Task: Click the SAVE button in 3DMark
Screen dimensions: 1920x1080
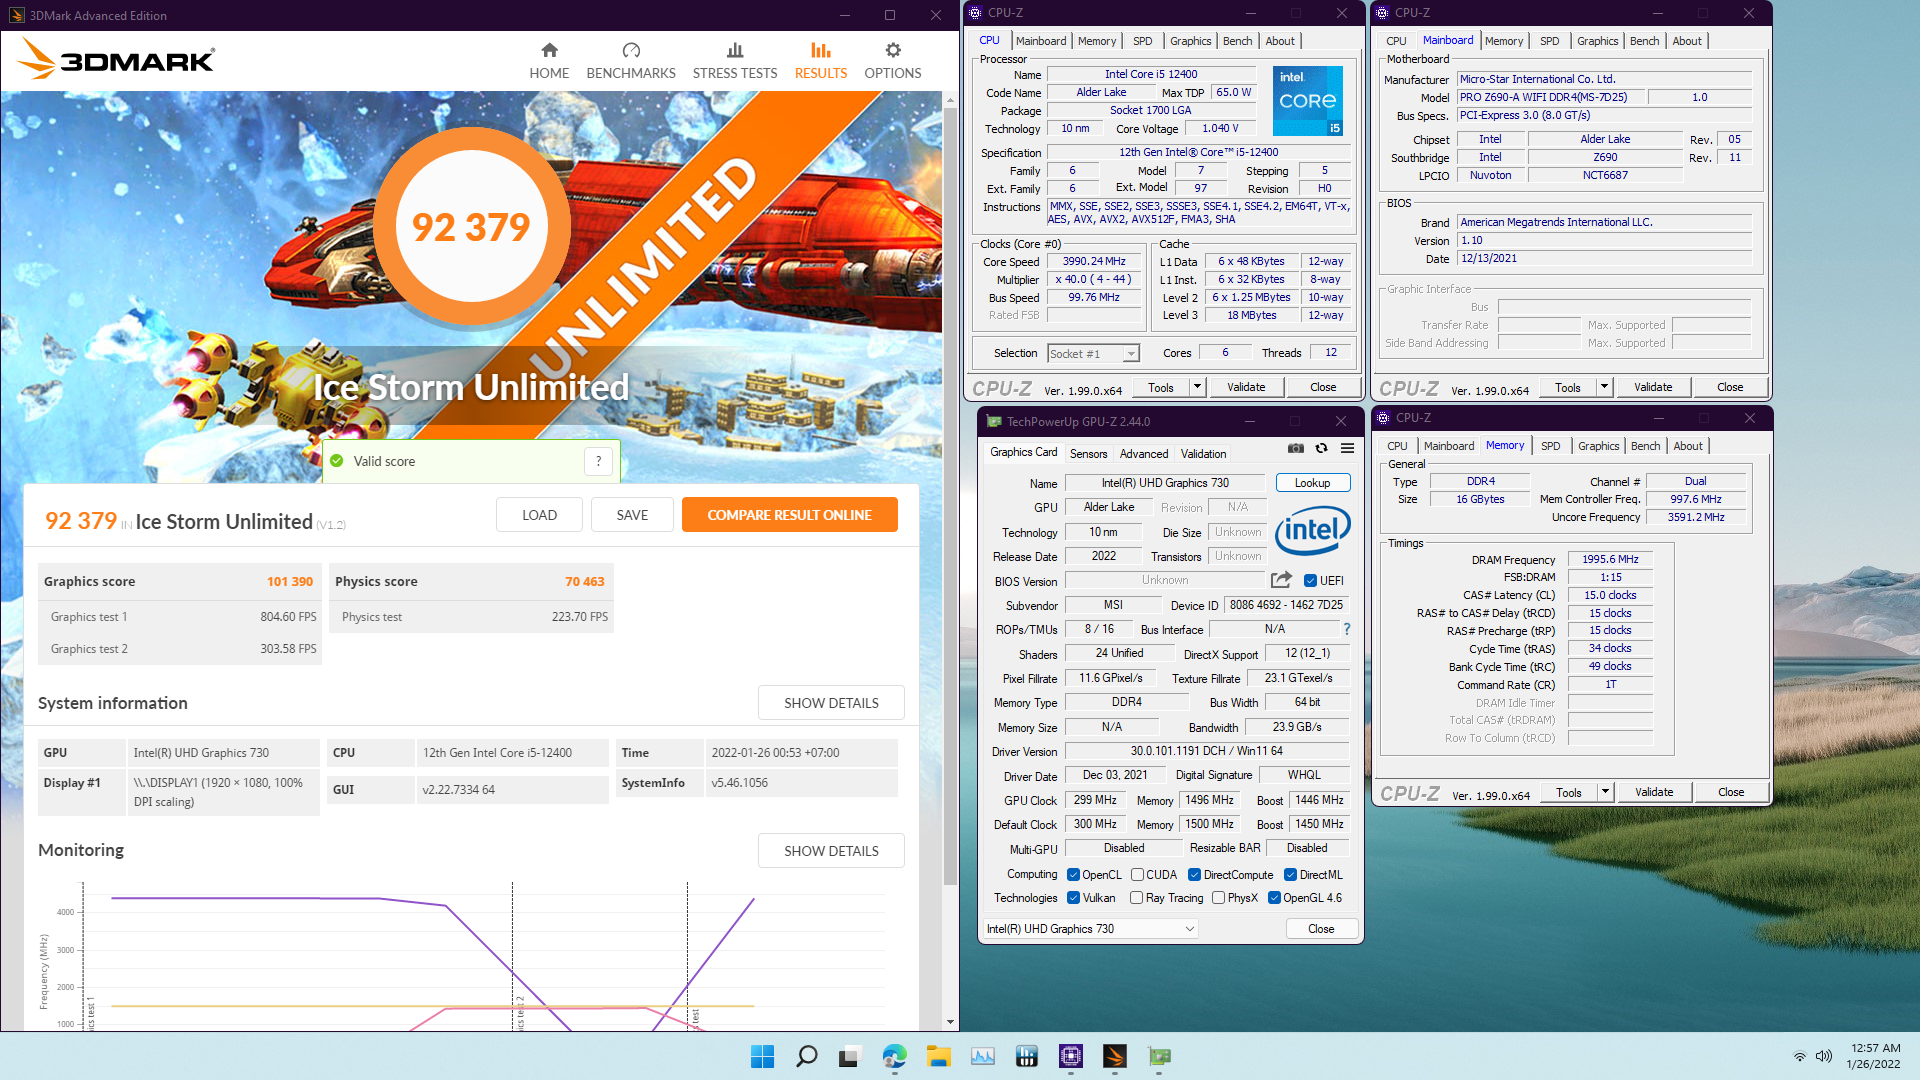Action: 632,515
